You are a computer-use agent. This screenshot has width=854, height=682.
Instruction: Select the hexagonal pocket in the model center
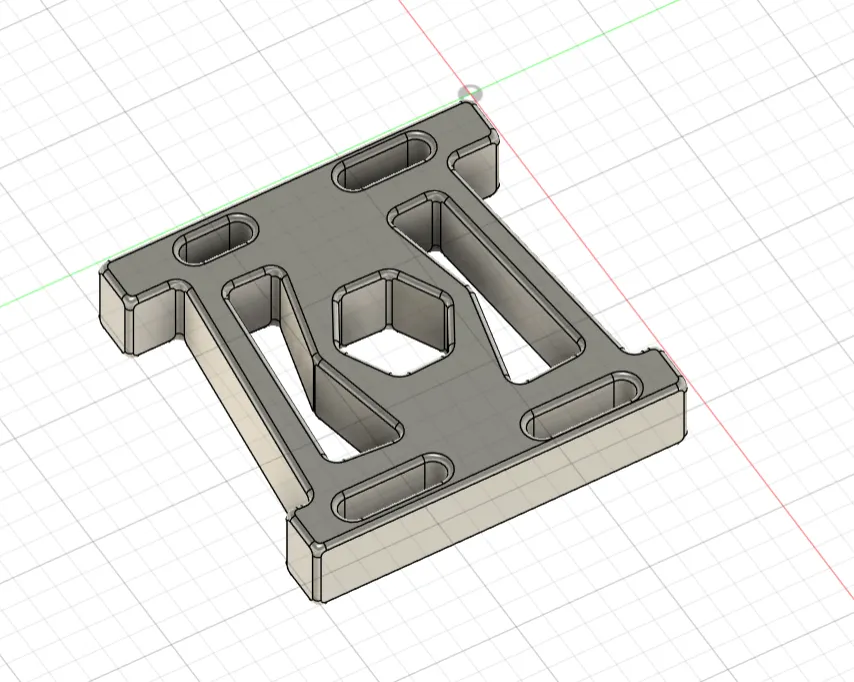(x=394, y=322)
